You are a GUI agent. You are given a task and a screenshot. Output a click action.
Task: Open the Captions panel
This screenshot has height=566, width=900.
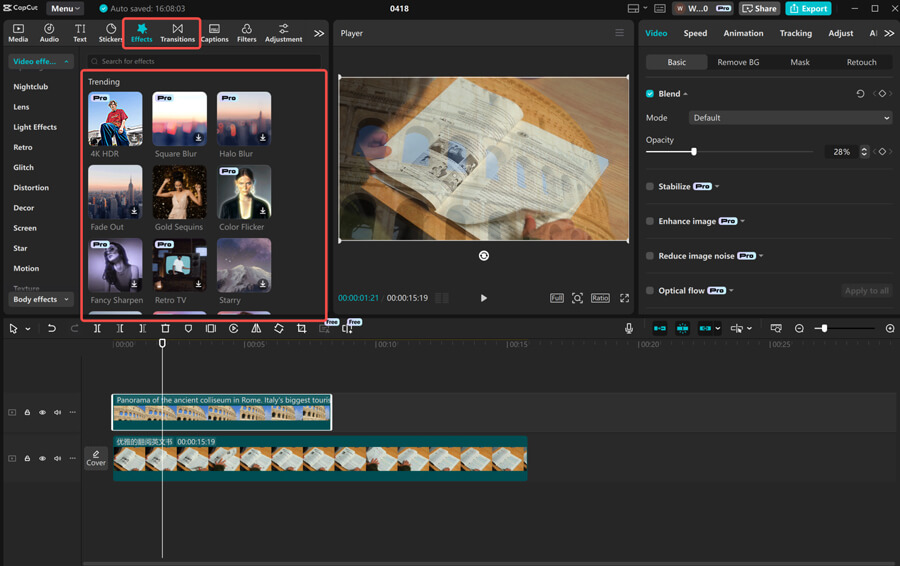point(215,33)
